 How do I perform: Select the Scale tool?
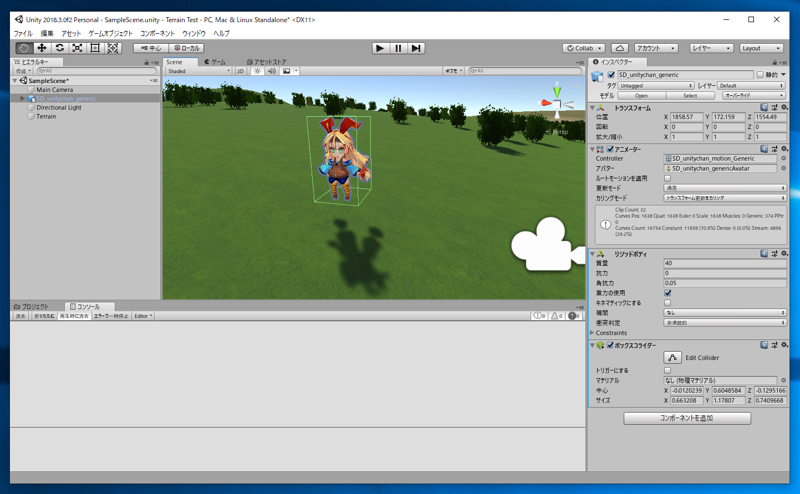point(77,48)
